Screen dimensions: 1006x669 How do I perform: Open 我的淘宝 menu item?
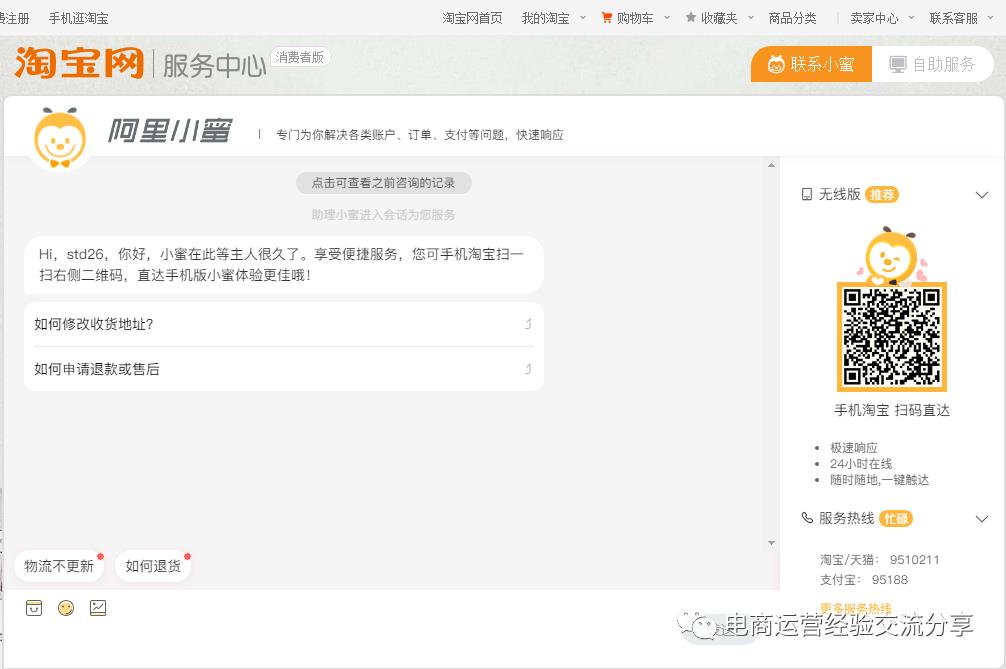pyautogui.click(x=545, y=18)
